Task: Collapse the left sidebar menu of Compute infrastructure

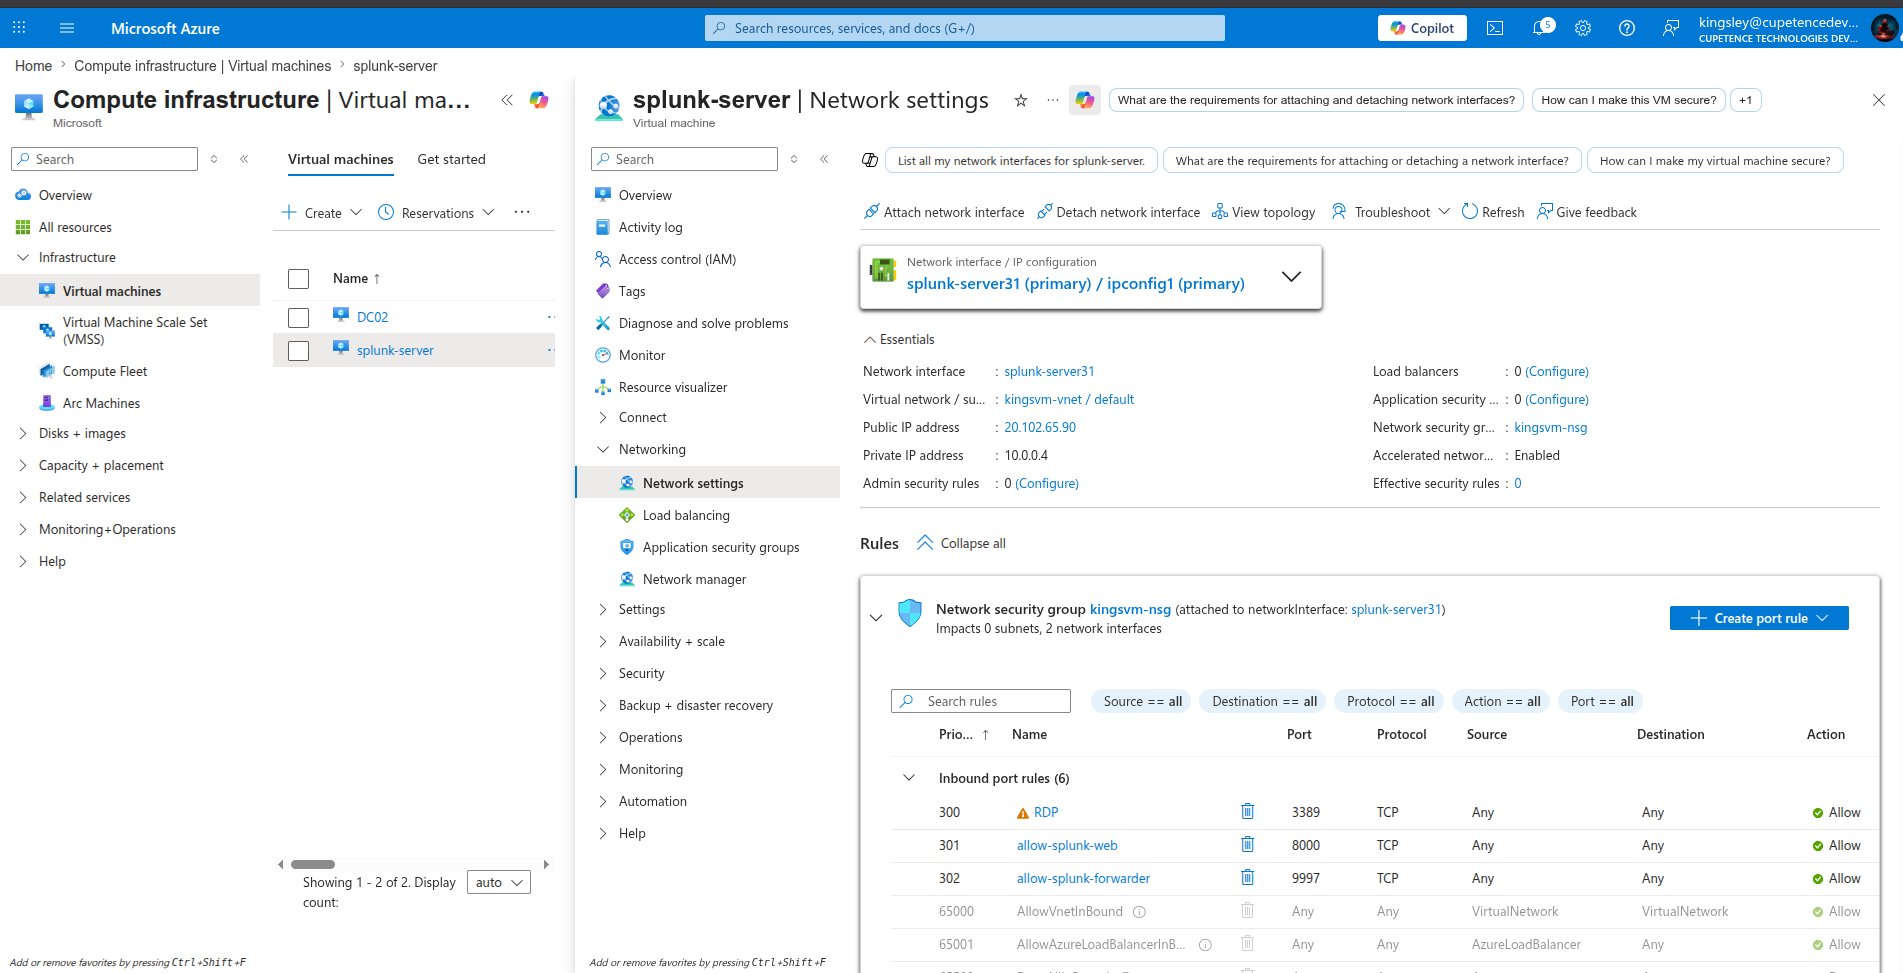Action: pos(244,159)
